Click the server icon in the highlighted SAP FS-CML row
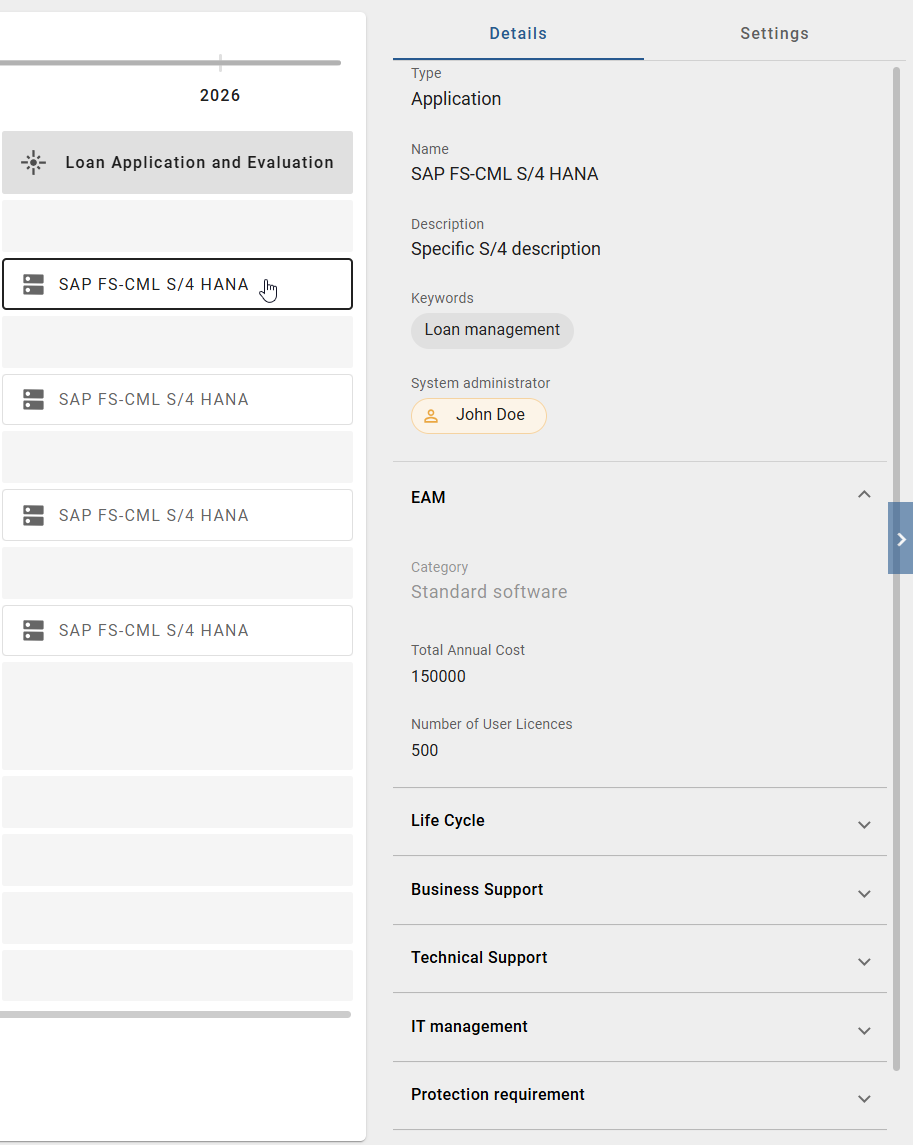Screen dimensions: 913x1145 pyautogui.click(x=34, y=285)
